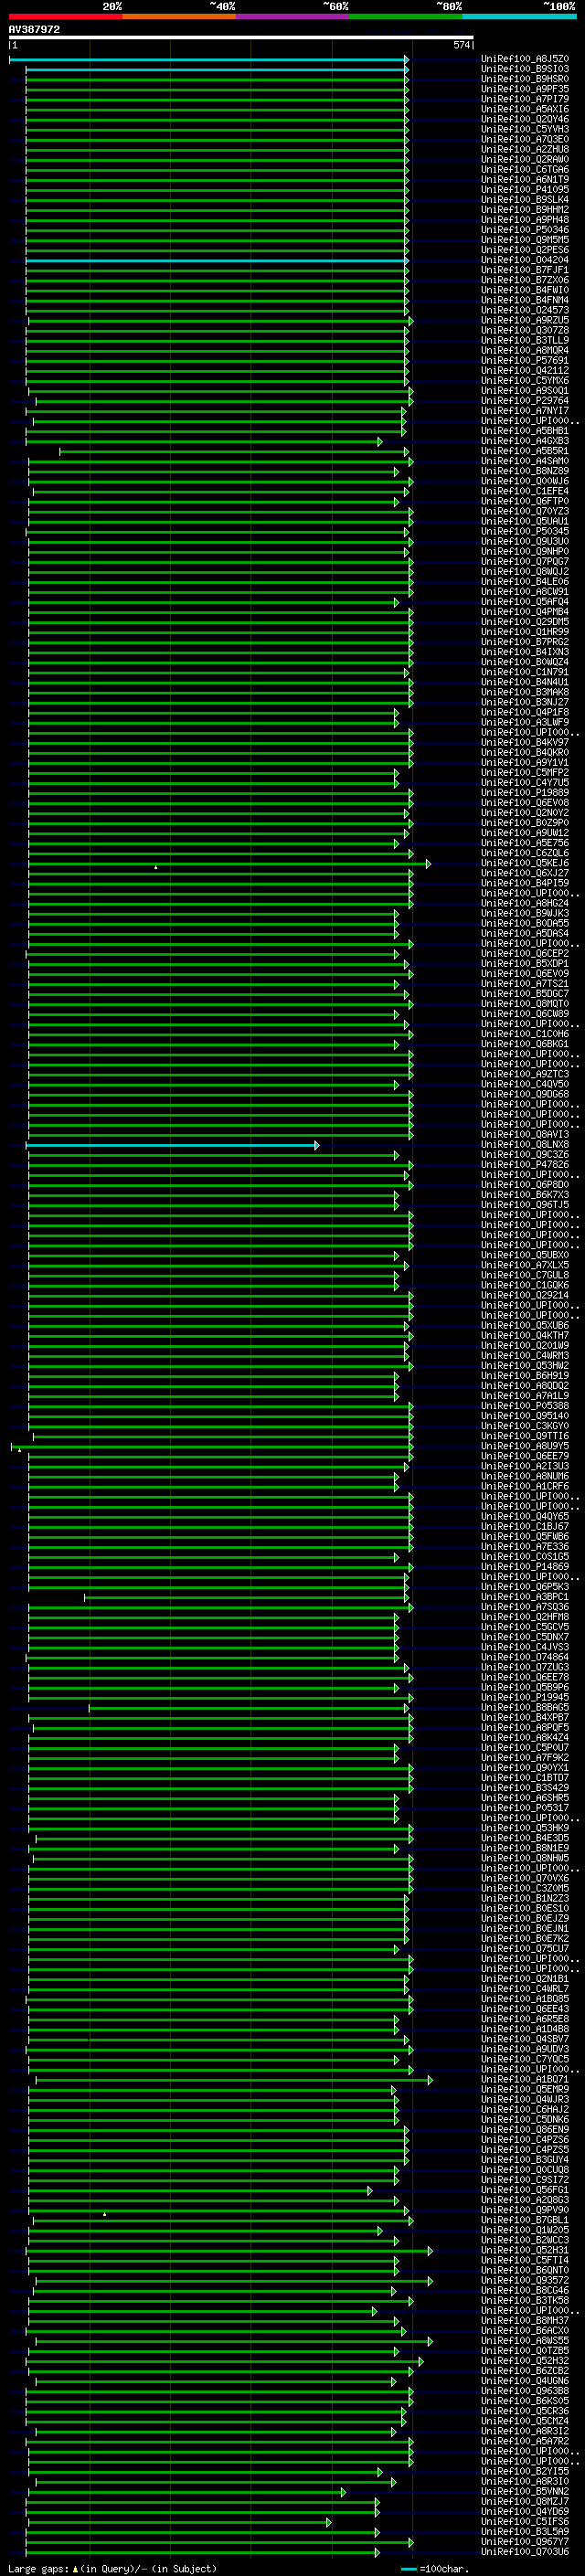Select label UniRef100_P57691
This screenshot has height=2576, width=585.
click(x=525, y=360)
